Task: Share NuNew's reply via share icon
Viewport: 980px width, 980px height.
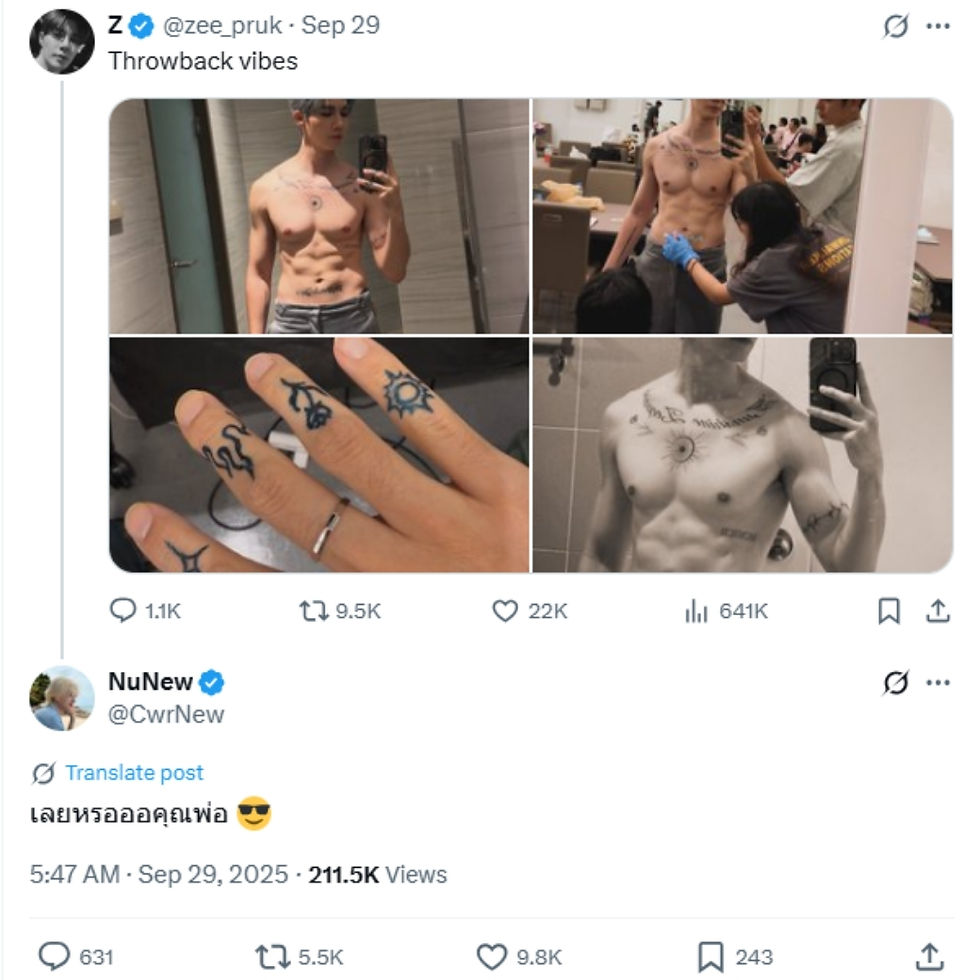Action: pos(929,957)
